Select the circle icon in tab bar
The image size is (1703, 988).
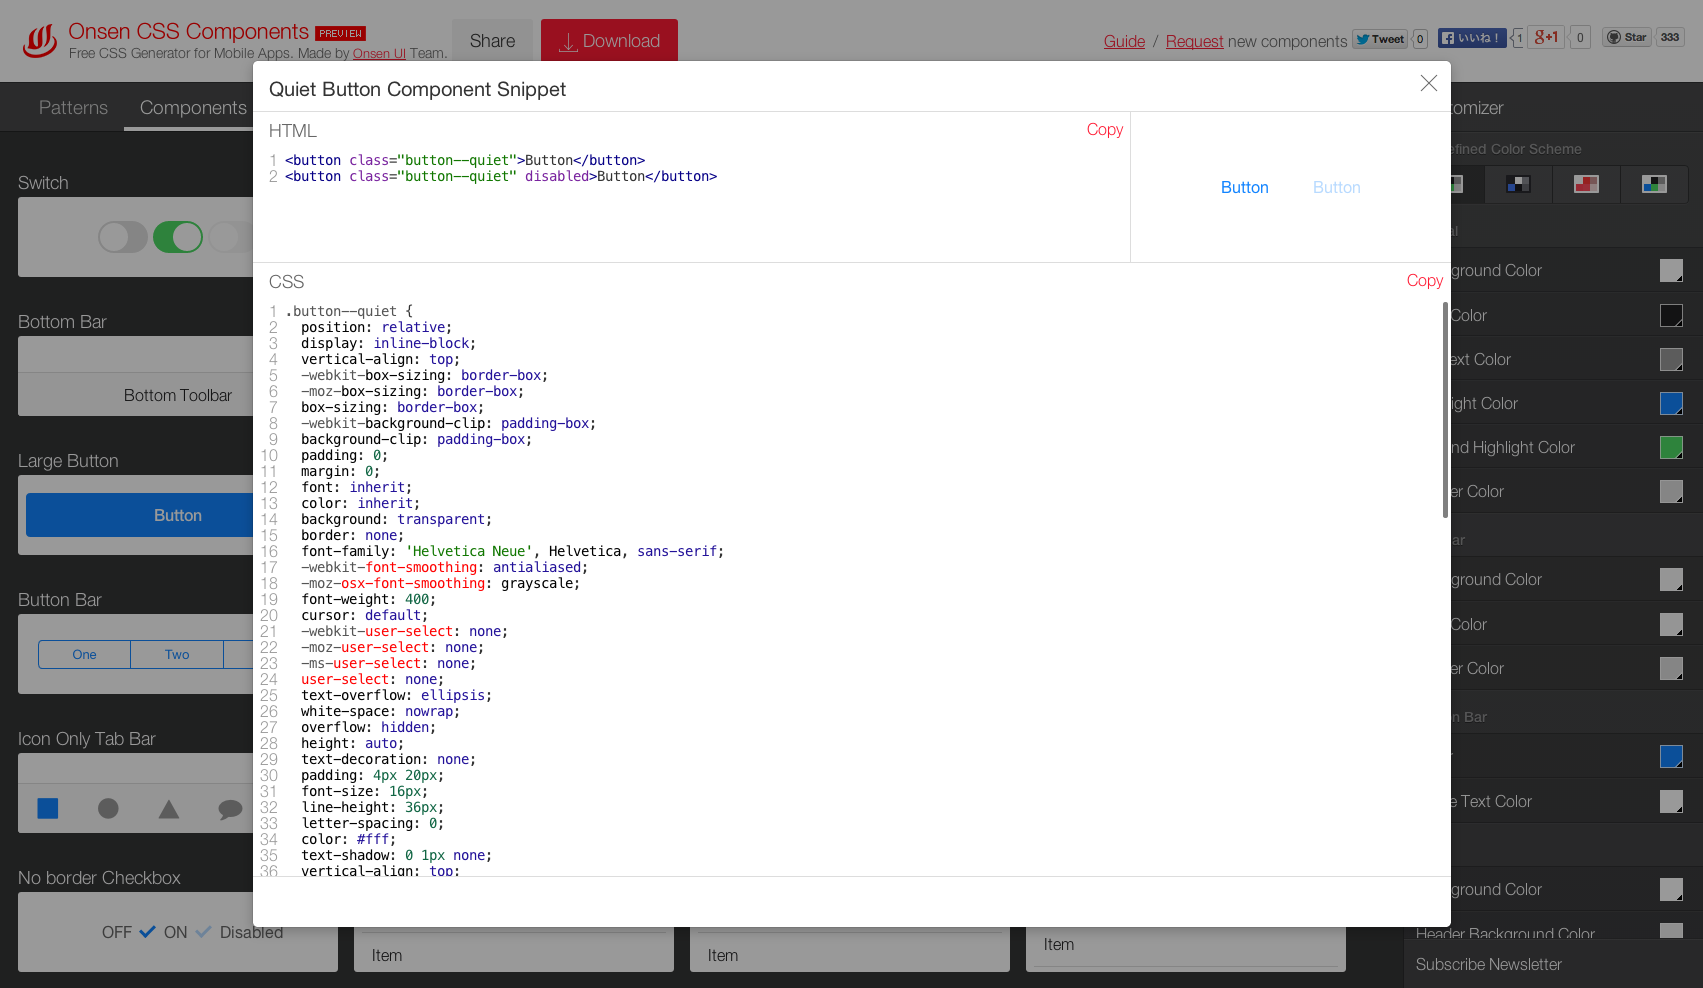coord(108,809)
